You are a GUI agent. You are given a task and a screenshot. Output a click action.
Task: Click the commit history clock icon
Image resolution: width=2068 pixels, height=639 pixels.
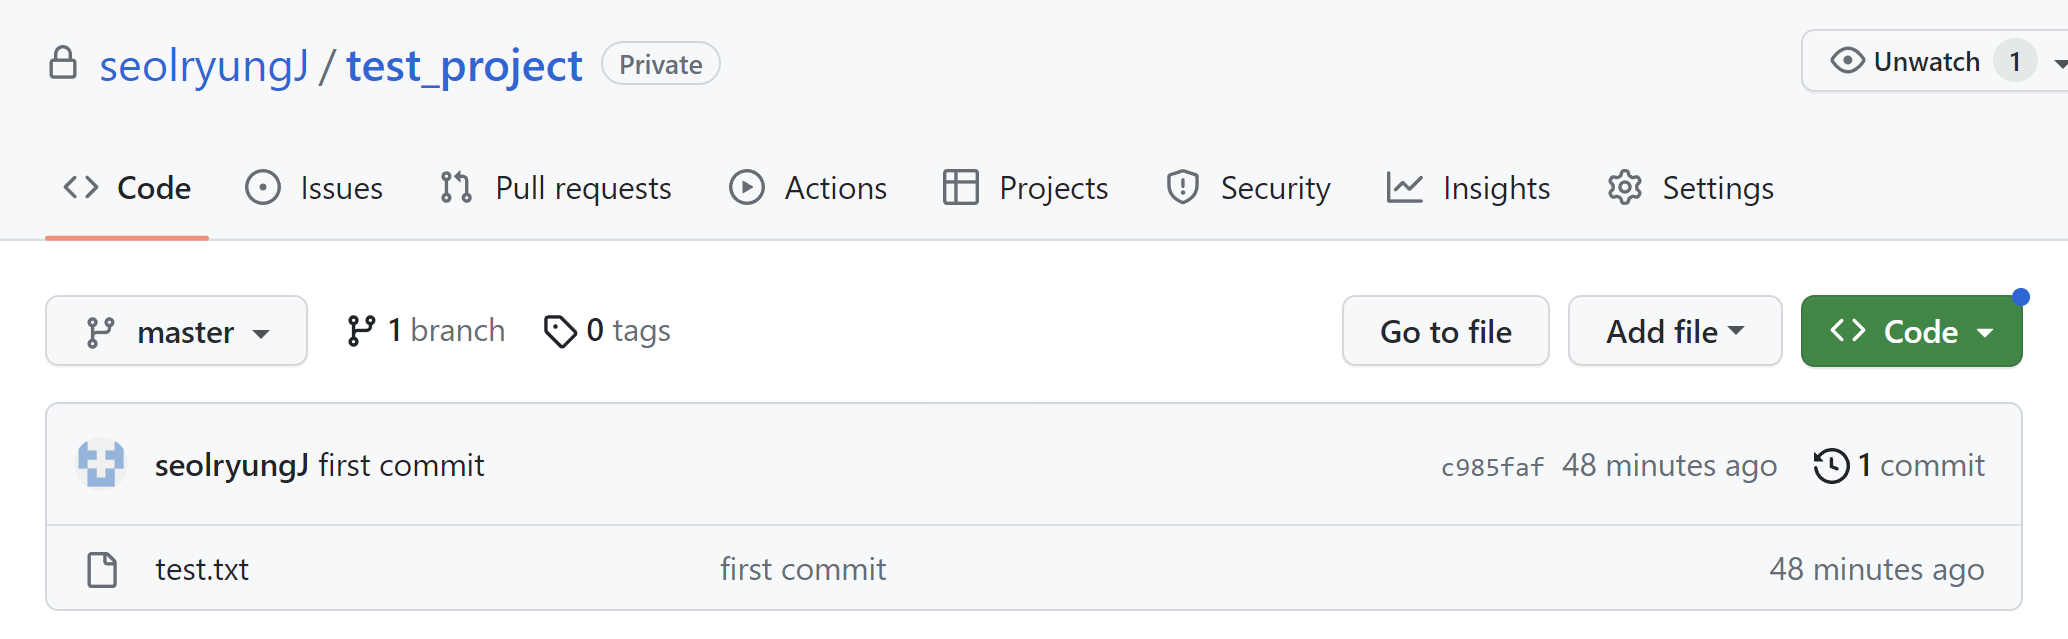click(1832, 466)
